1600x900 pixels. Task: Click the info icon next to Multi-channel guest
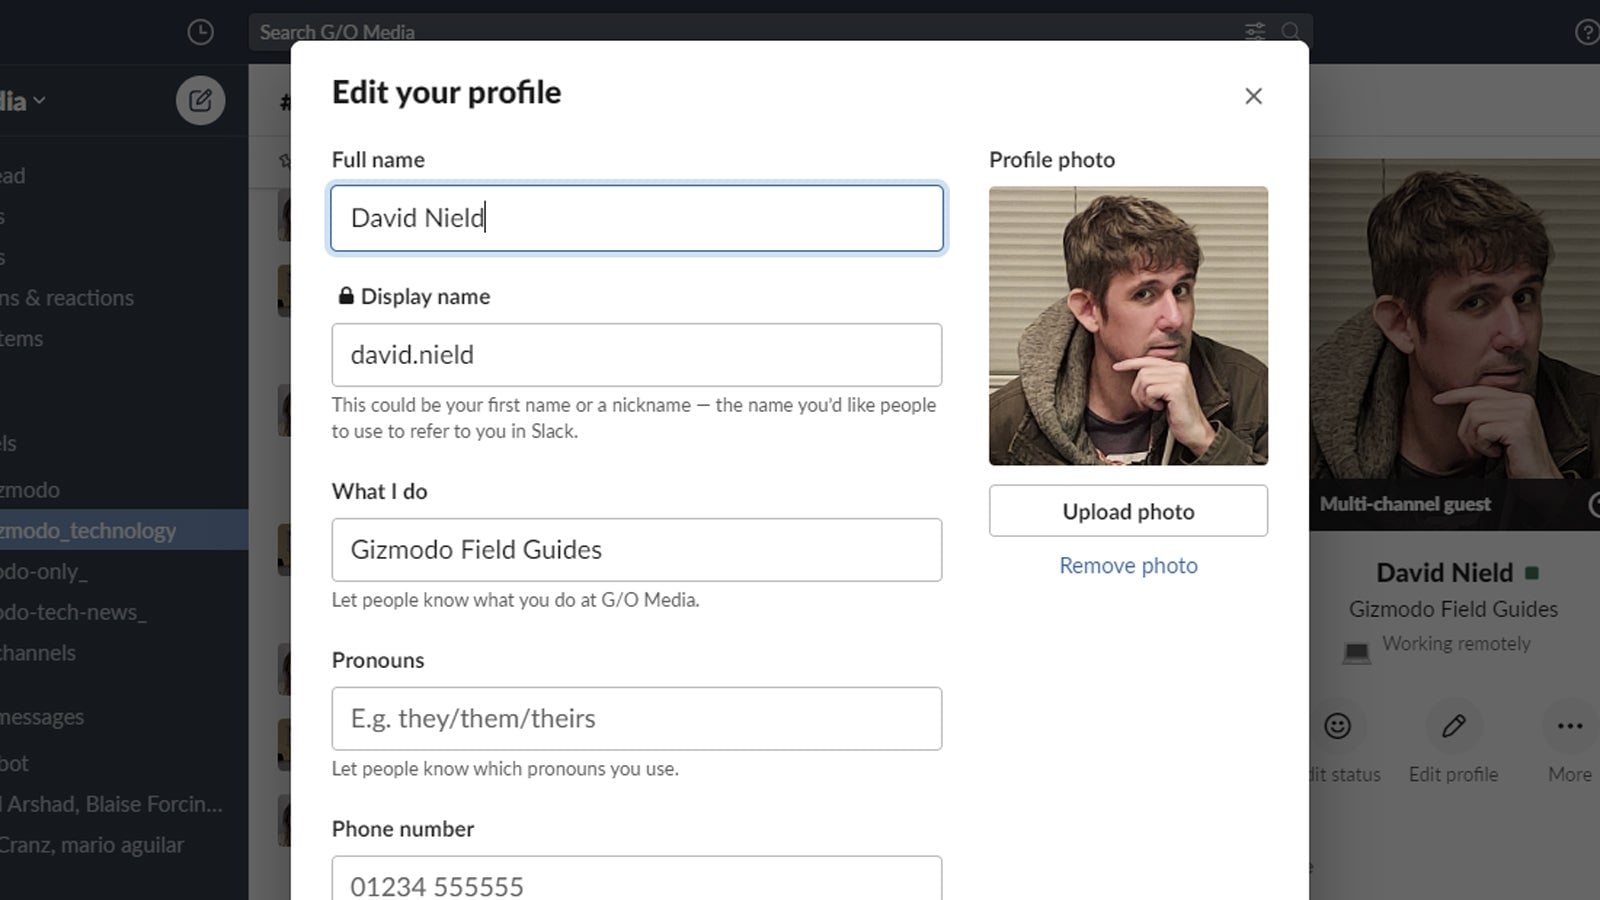click(x=1594, y=505)
